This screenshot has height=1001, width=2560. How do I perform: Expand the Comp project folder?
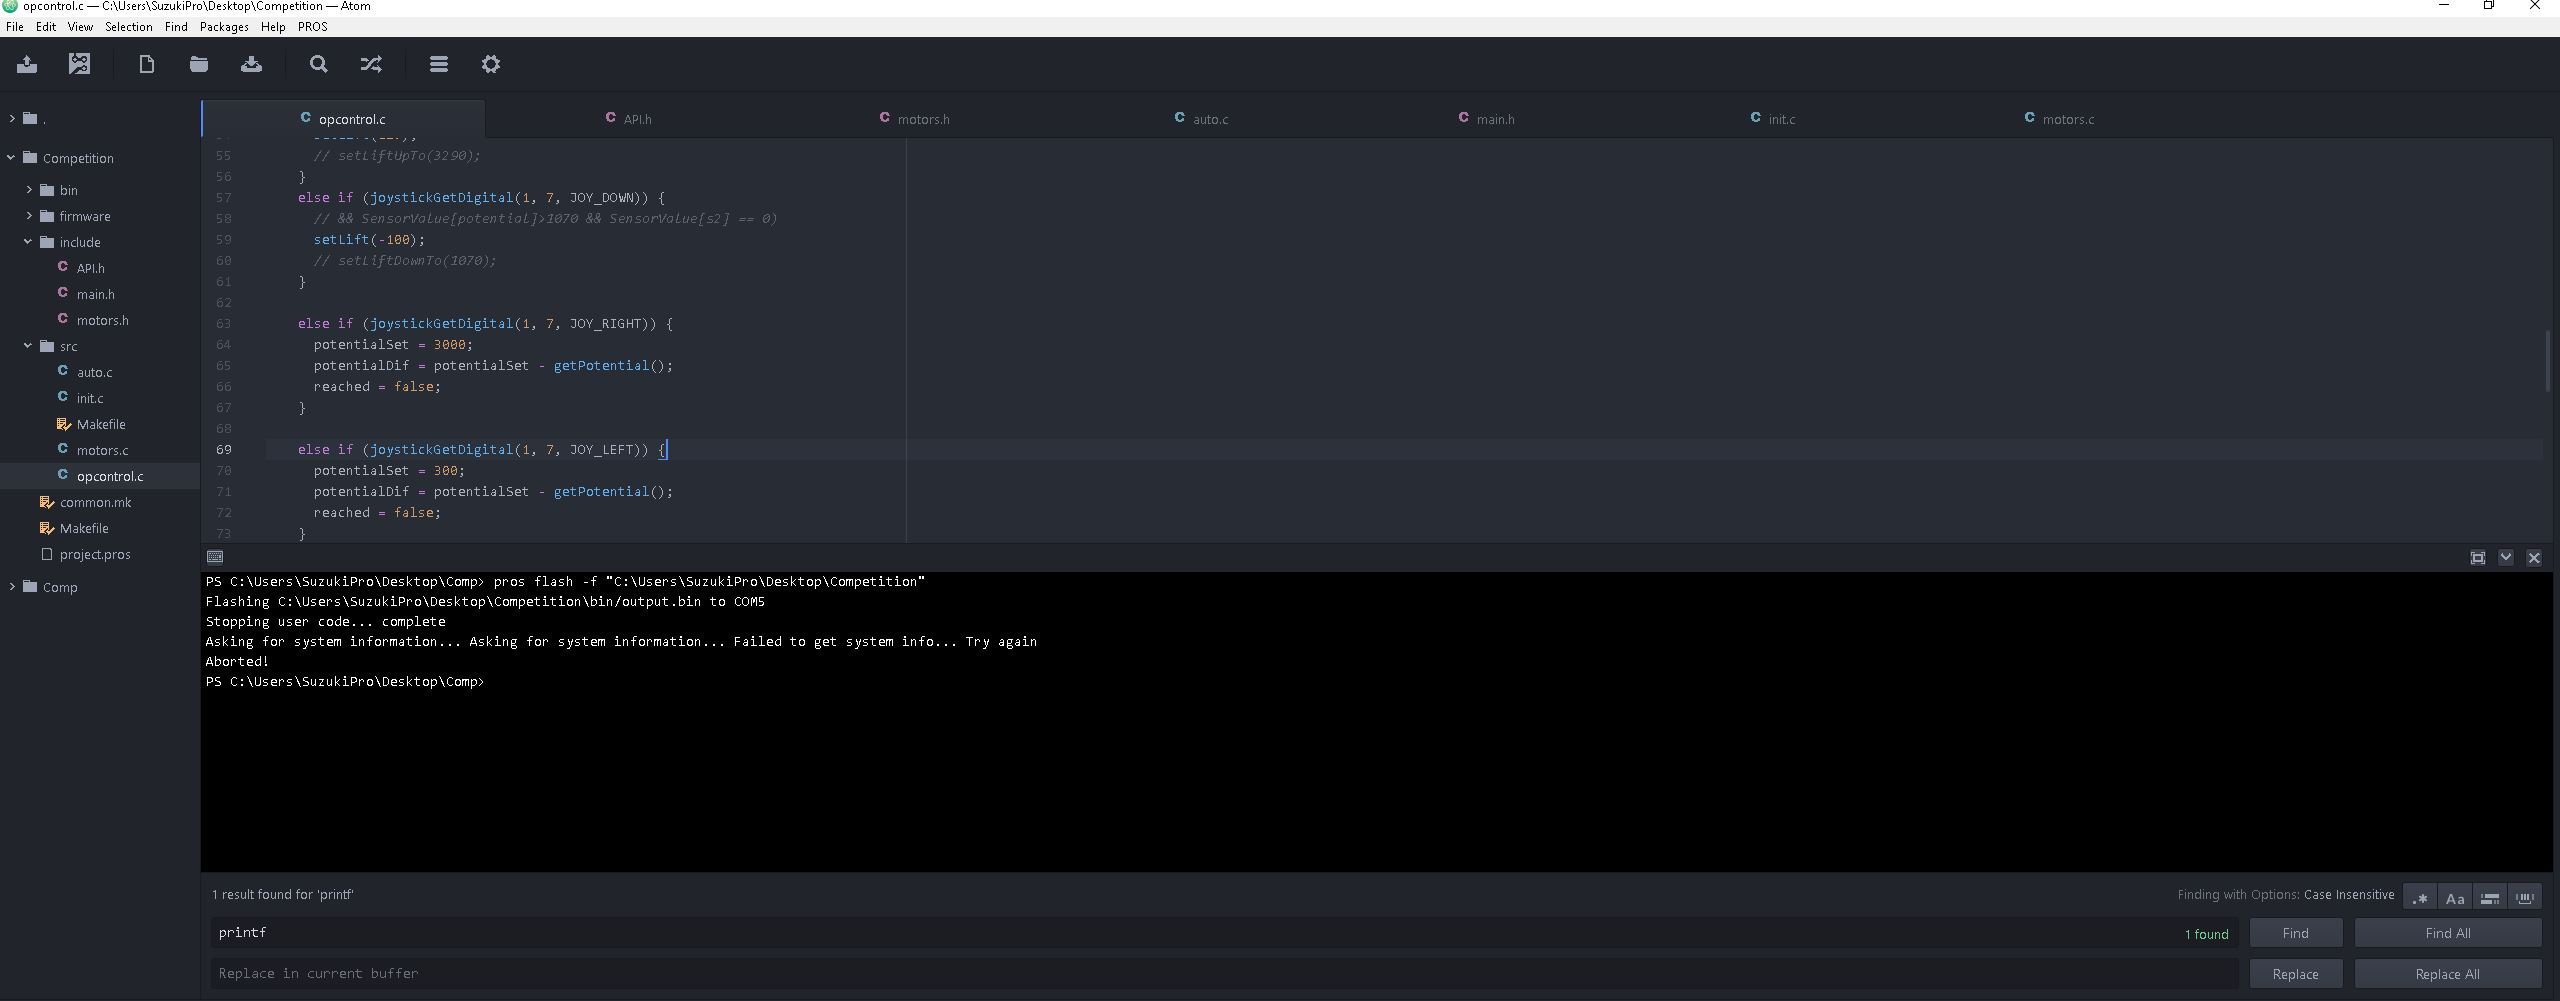12,587
